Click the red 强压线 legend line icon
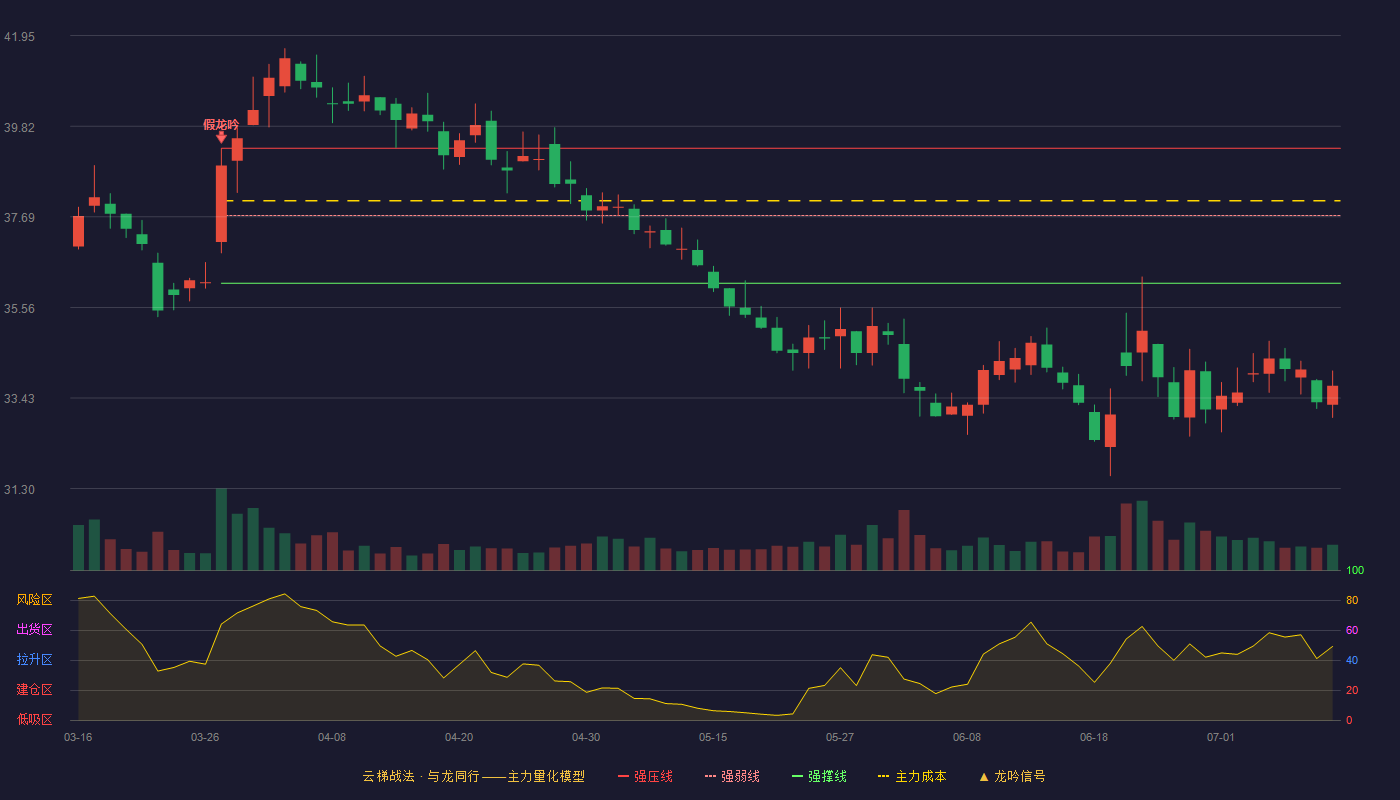 [x=624, y=776]
